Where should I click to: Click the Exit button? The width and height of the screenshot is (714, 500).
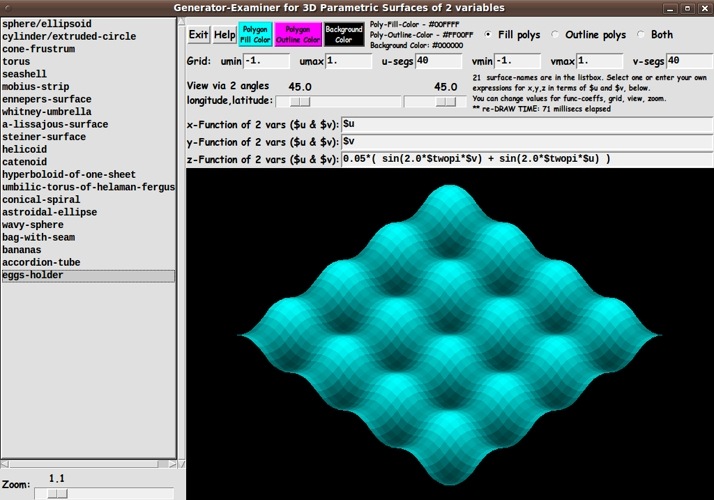199,35
